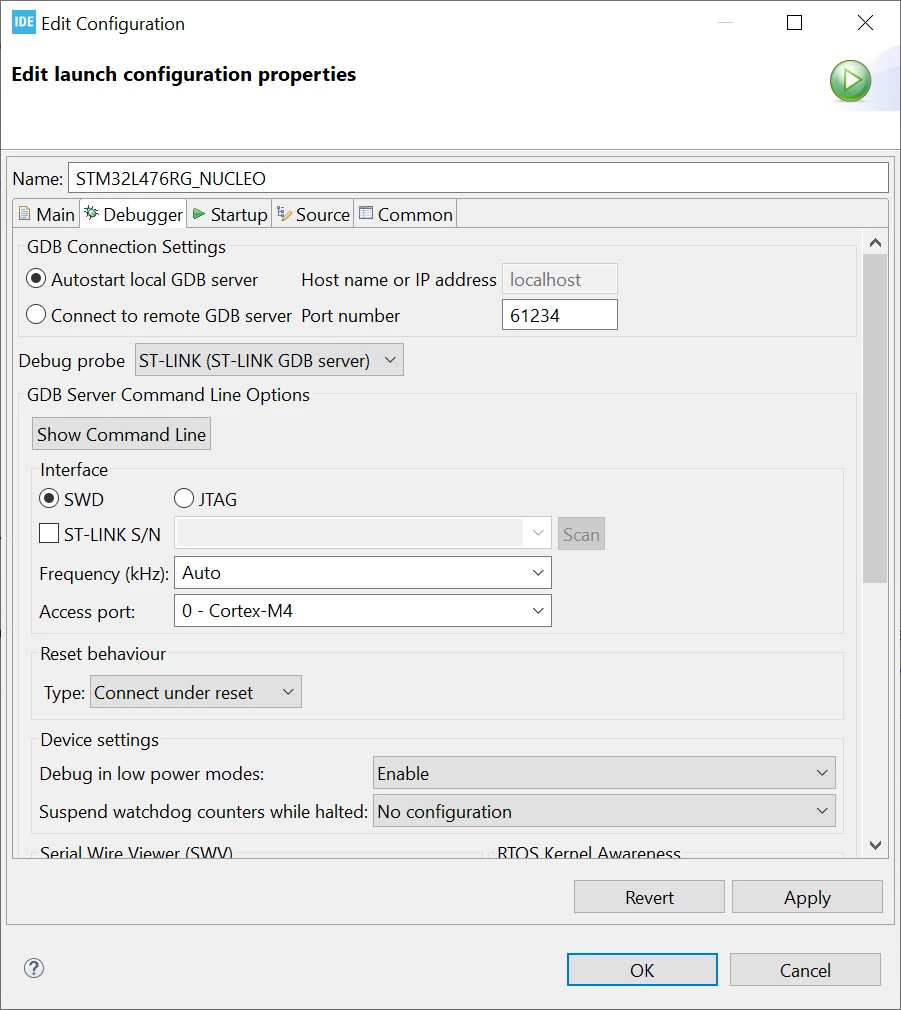
Task: Open the Debug probe dropdown
Action: tap(269, 360)
